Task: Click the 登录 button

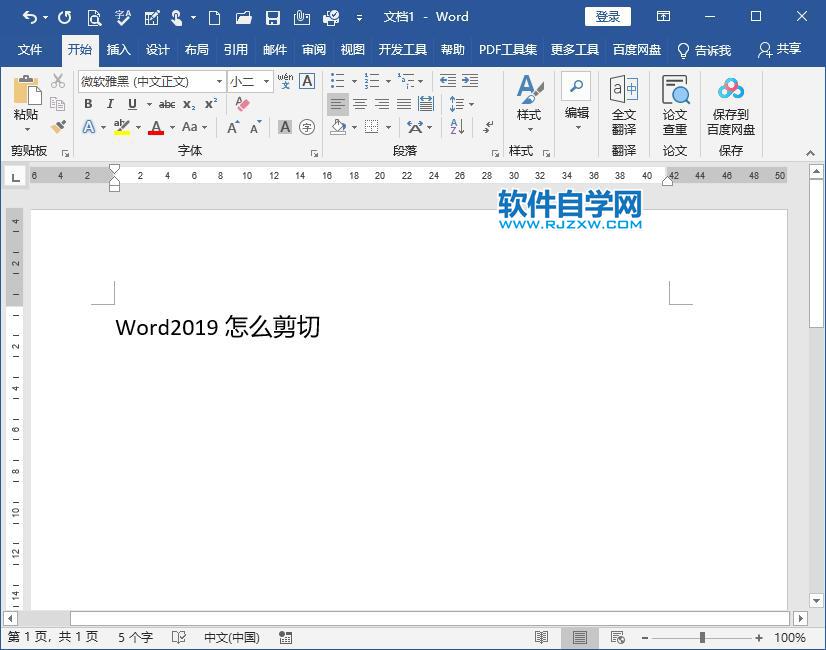Action: [x=607, y=16]
